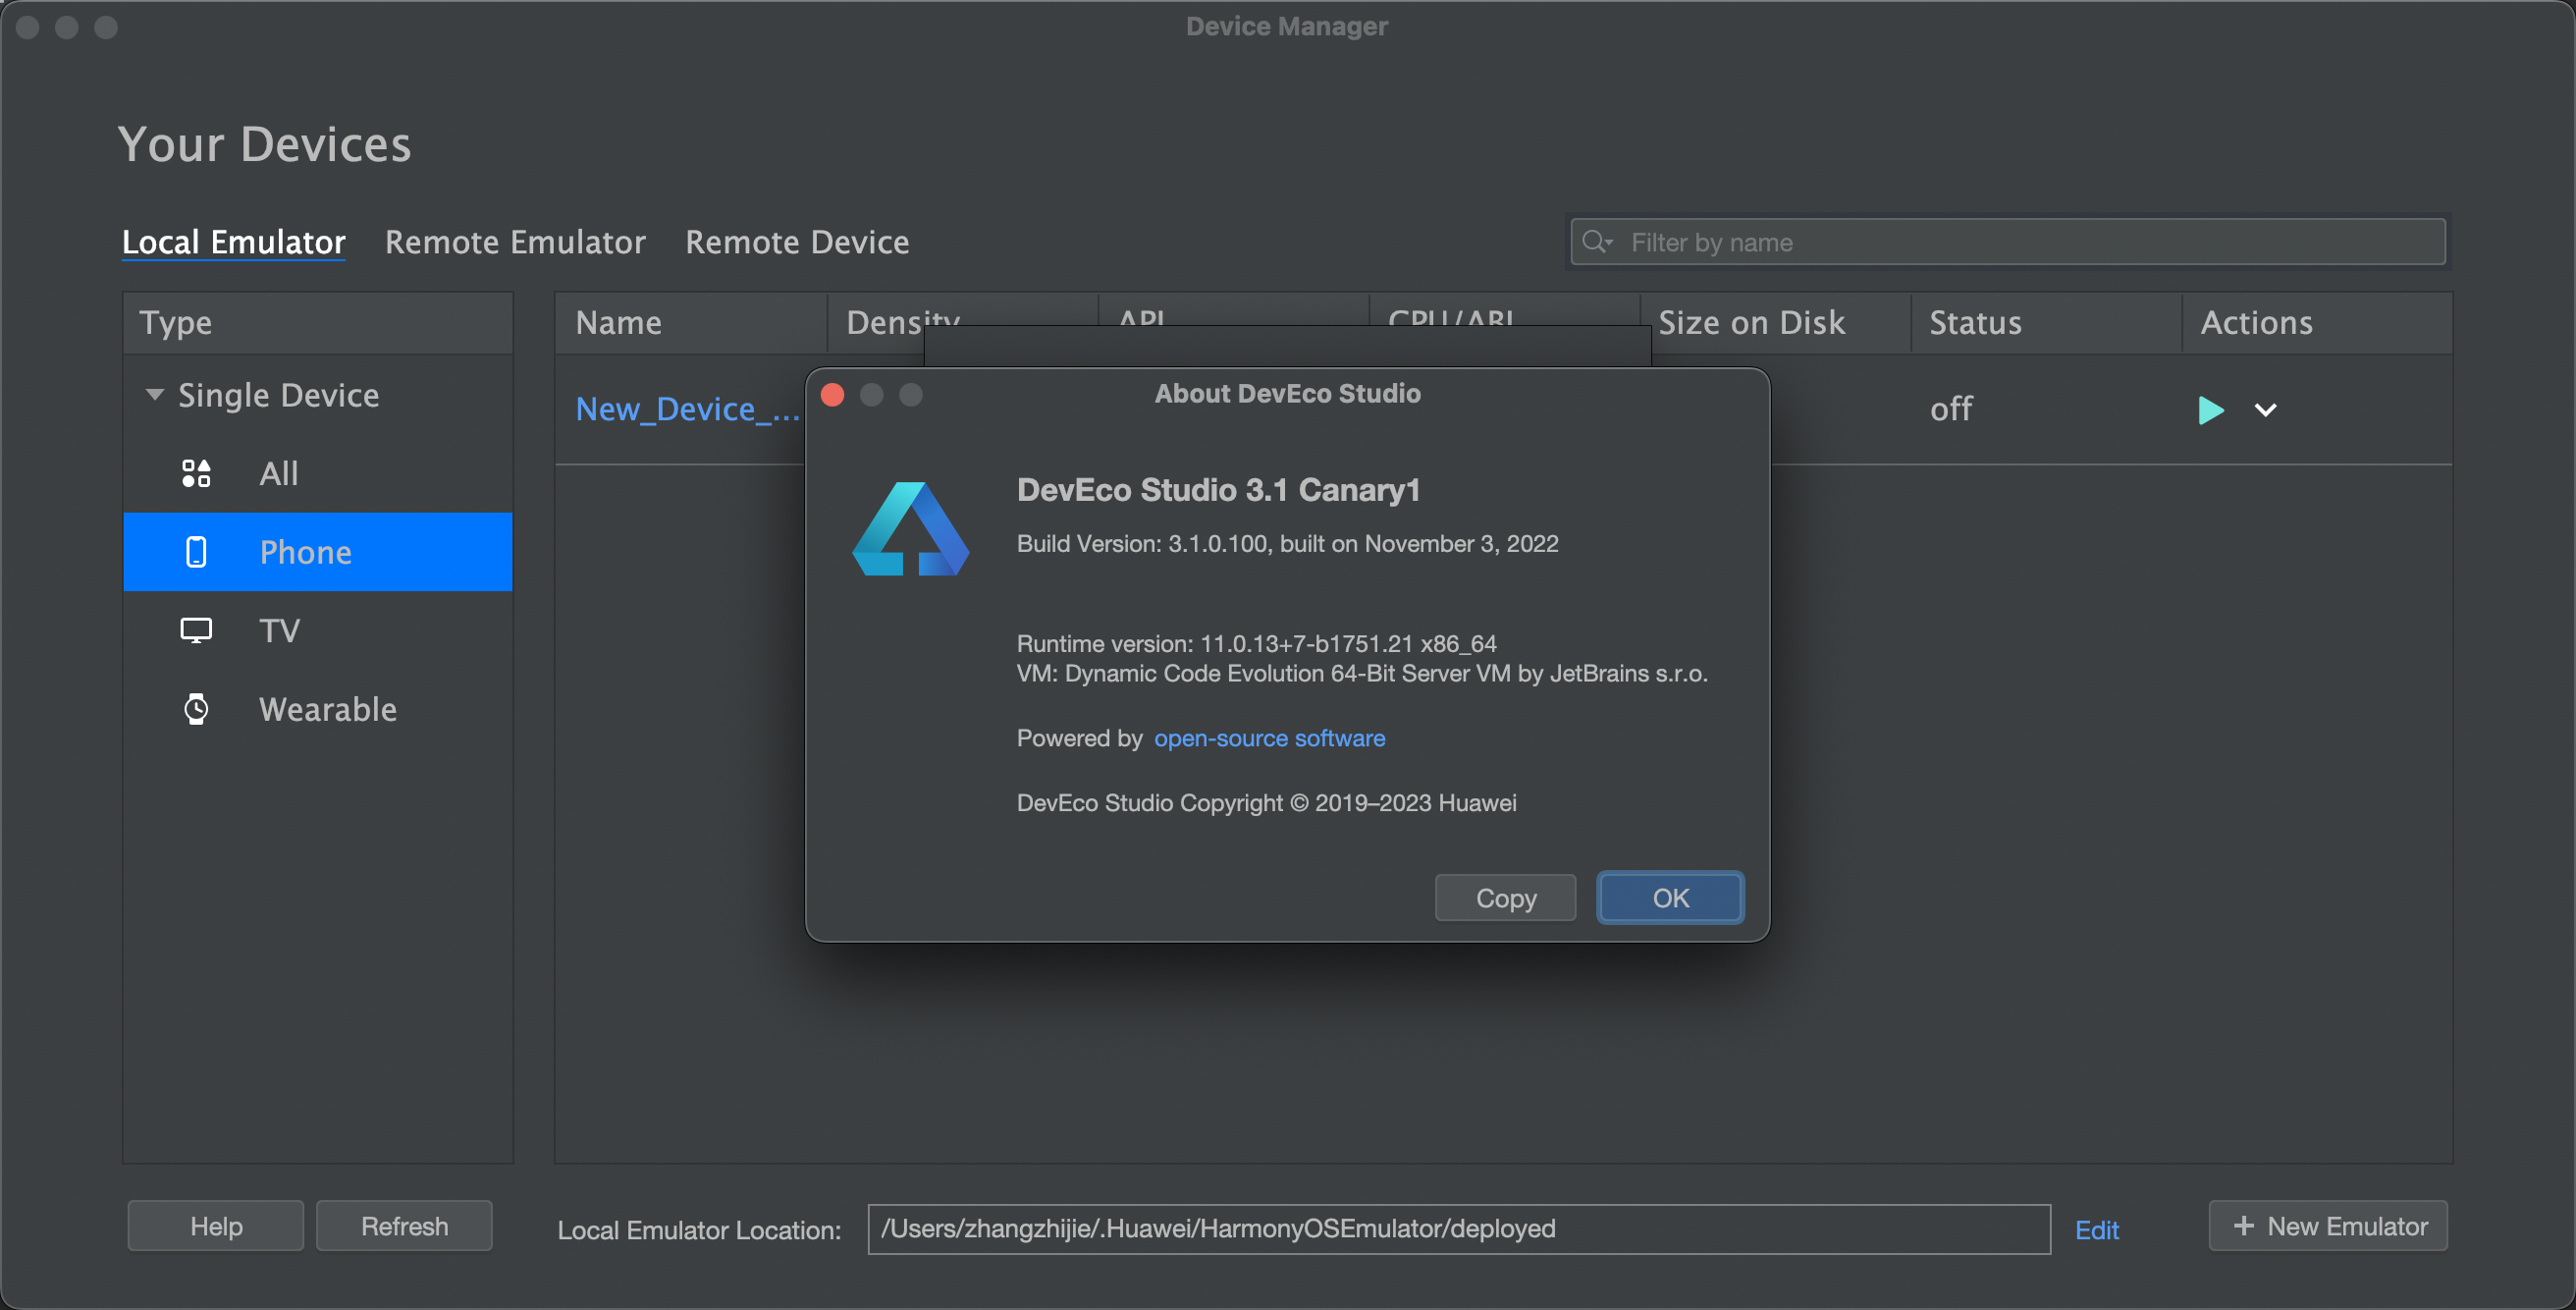Collapse the Single Device tree group

[154, 394]
